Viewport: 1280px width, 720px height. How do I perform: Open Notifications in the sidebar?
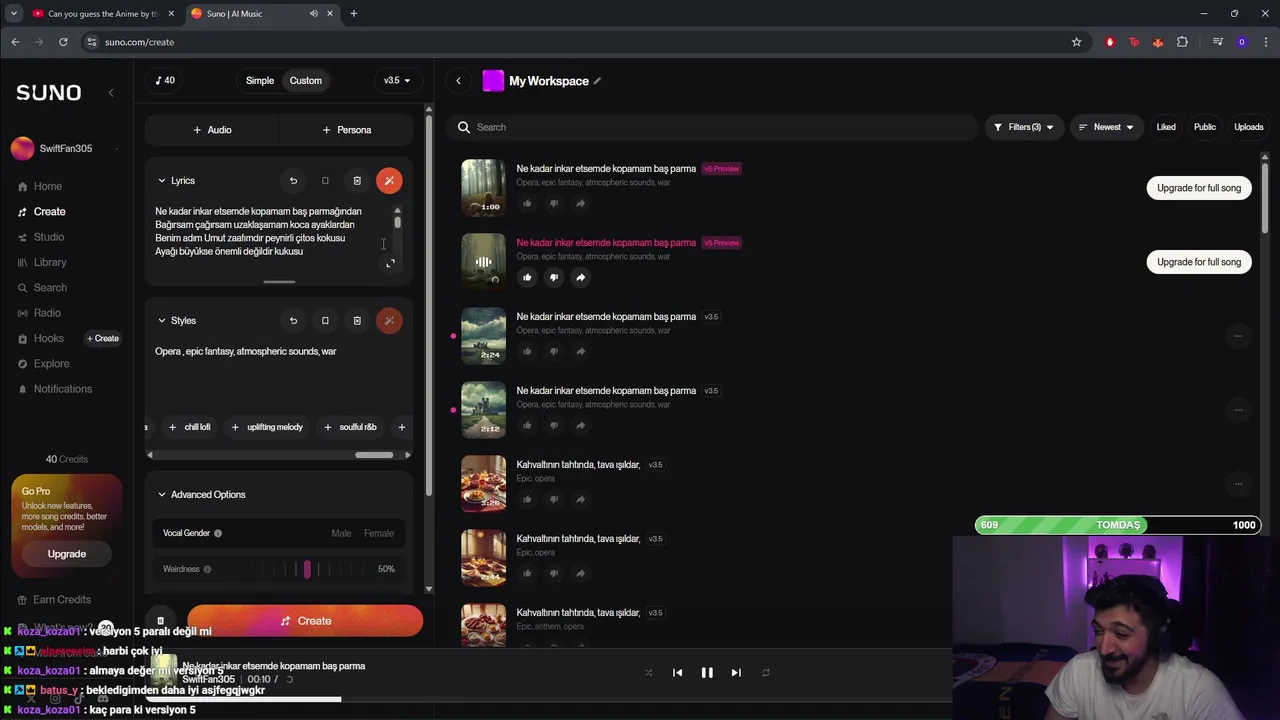pos(62,389)
